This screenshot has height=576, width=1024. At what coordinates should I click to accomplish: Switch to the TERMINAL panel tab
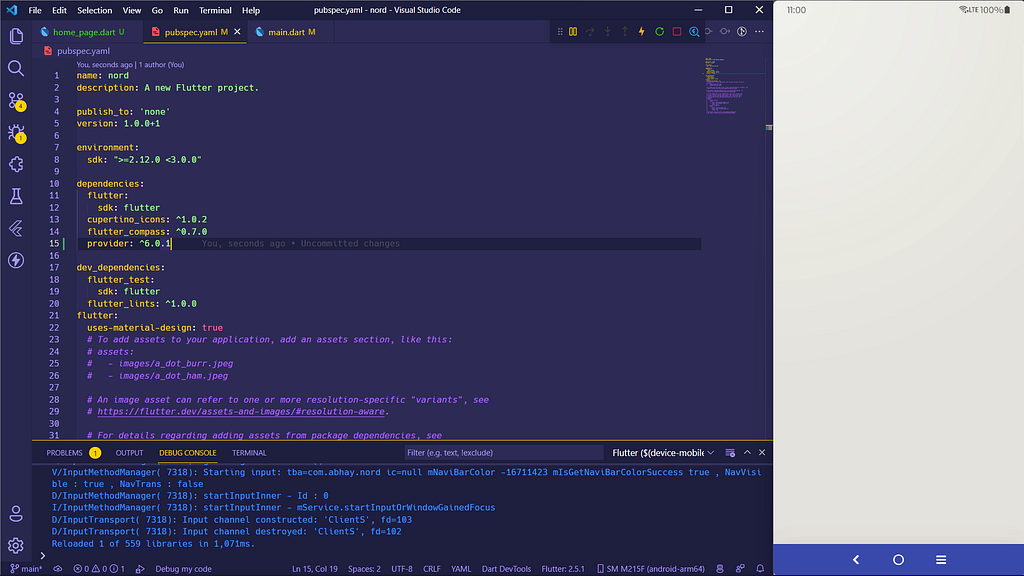pyautogui.click(x=249, y=453)
